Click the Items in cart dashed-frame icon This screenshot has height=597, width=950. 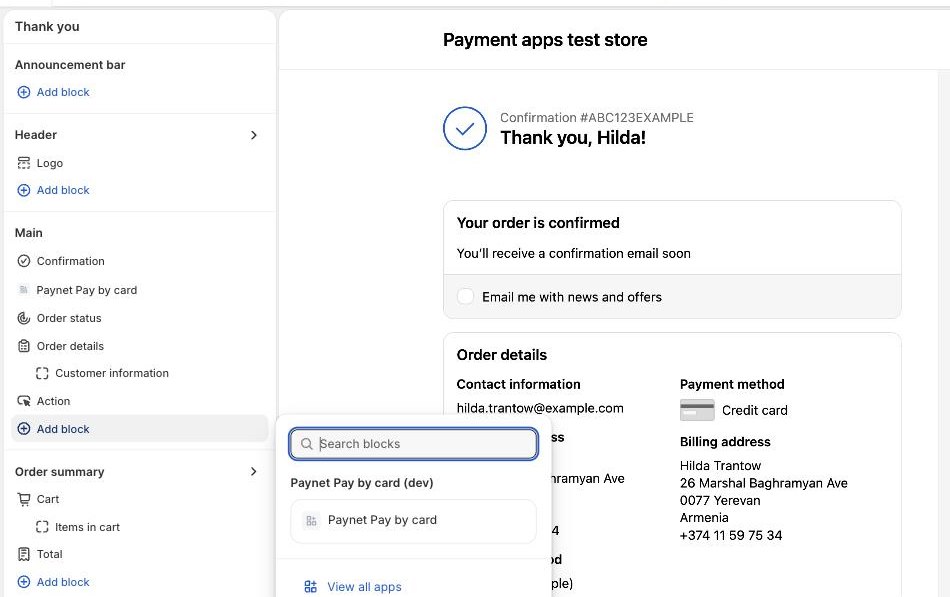pyautogui.click(x=42, y=527)
